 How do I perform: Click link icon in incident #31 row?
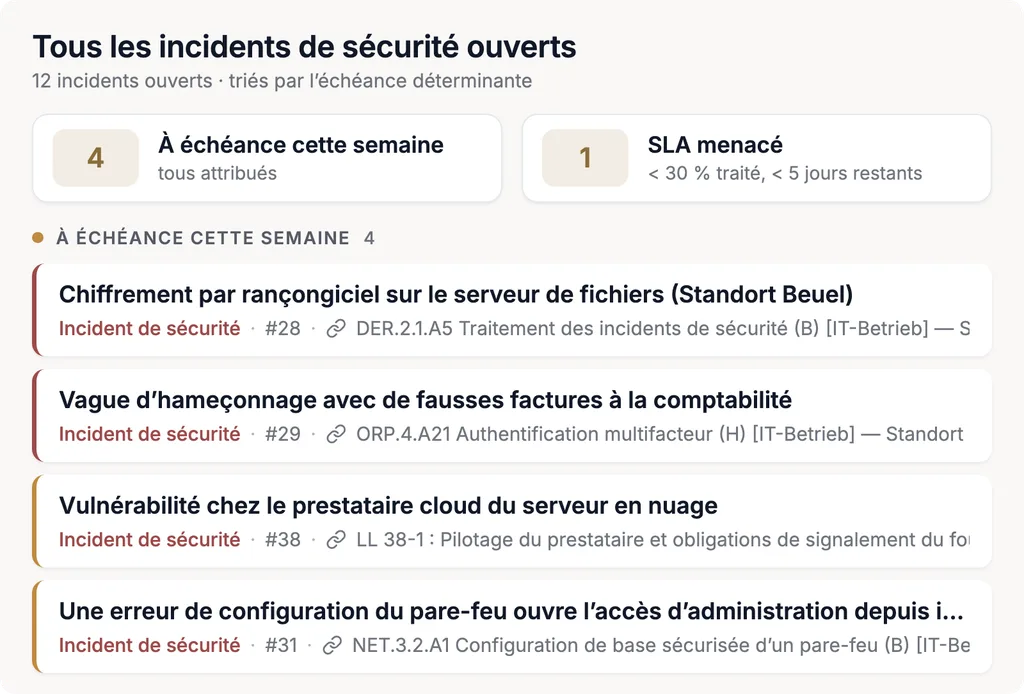pyautogui.click(x=332, y=646)
